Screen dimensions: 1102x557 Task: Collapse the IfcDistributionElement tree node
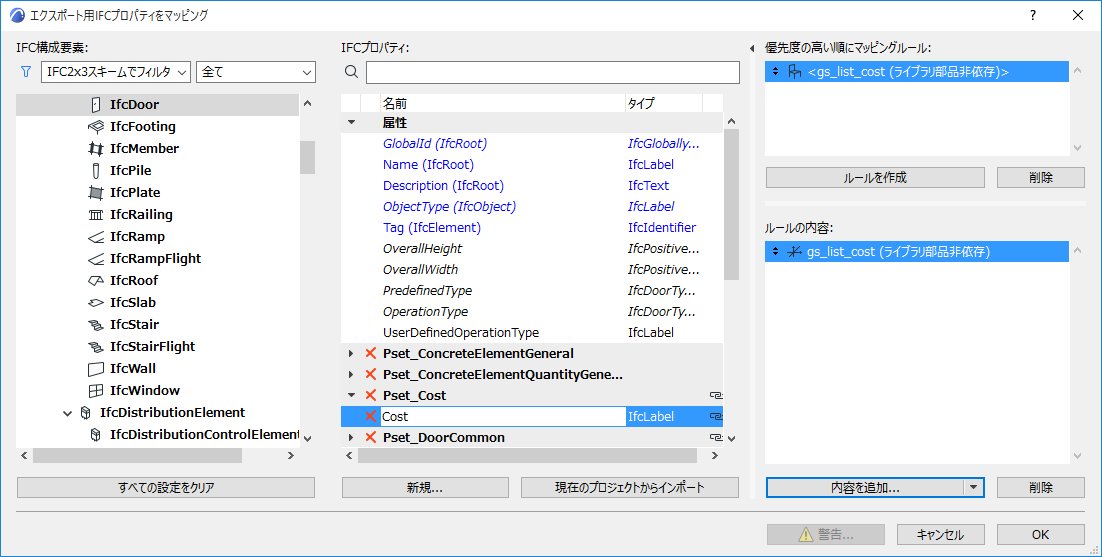coord(67,413)
